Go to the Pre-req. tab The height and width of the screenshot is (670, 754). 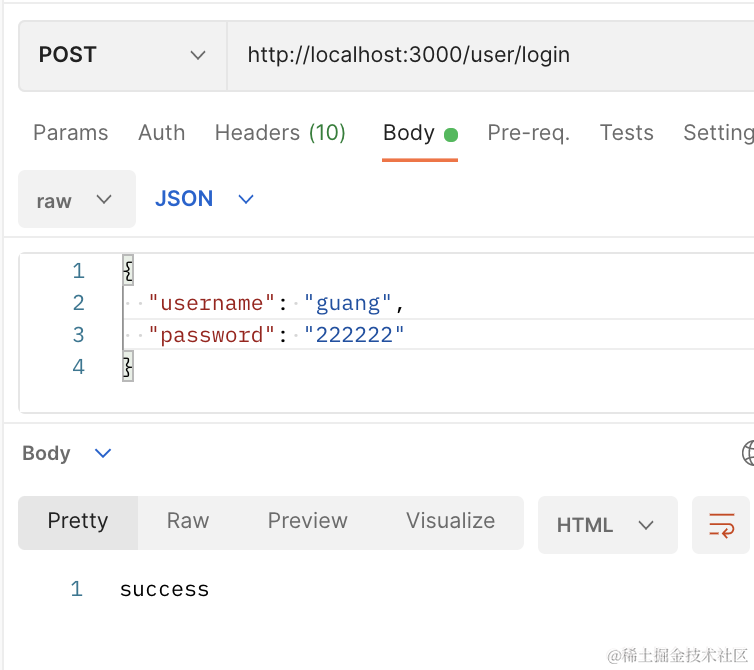tap(528, 133)
